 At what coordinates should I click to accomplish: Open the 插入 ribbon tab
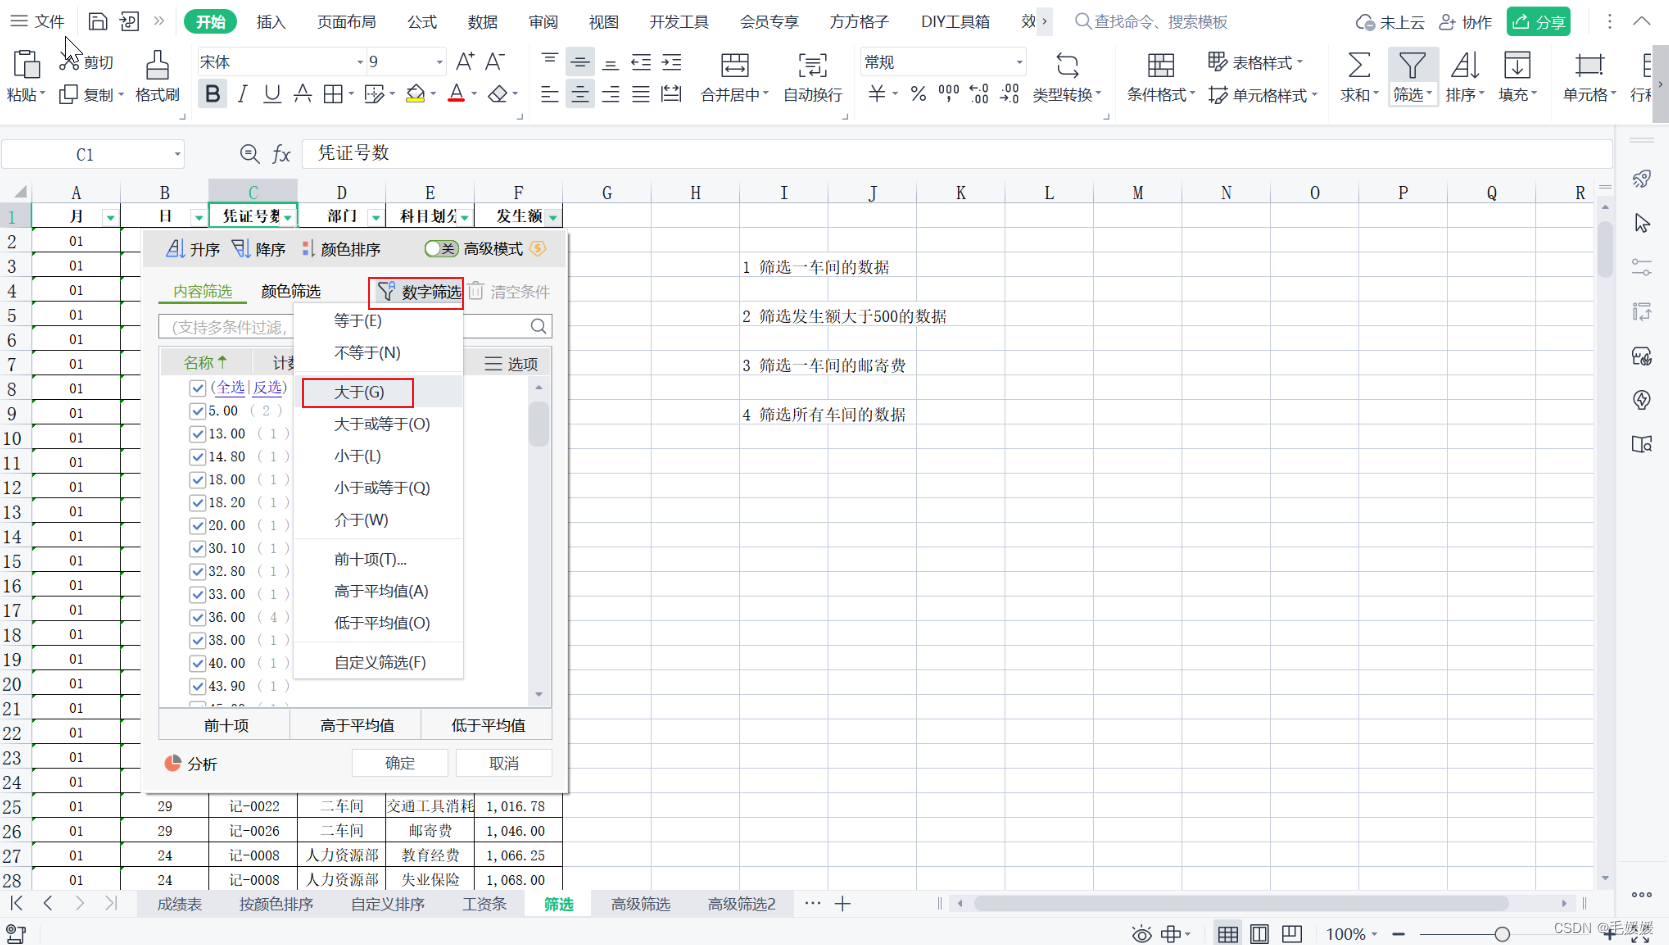coord(271,22)
